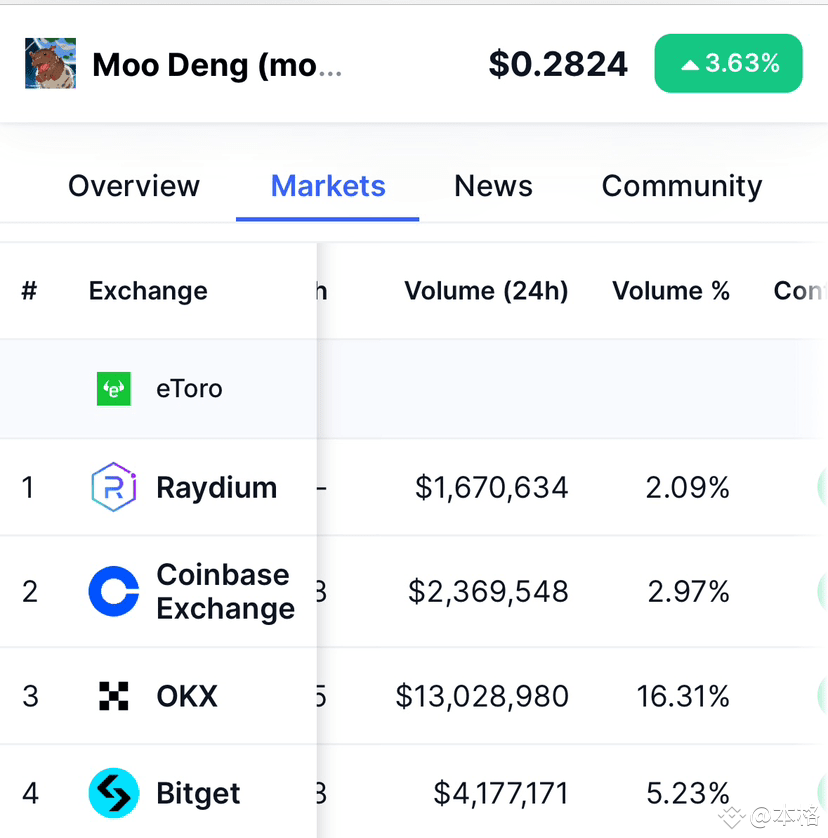Open the Community tab
Viewport: 828px width, 838px height.
tap(681, 185)
